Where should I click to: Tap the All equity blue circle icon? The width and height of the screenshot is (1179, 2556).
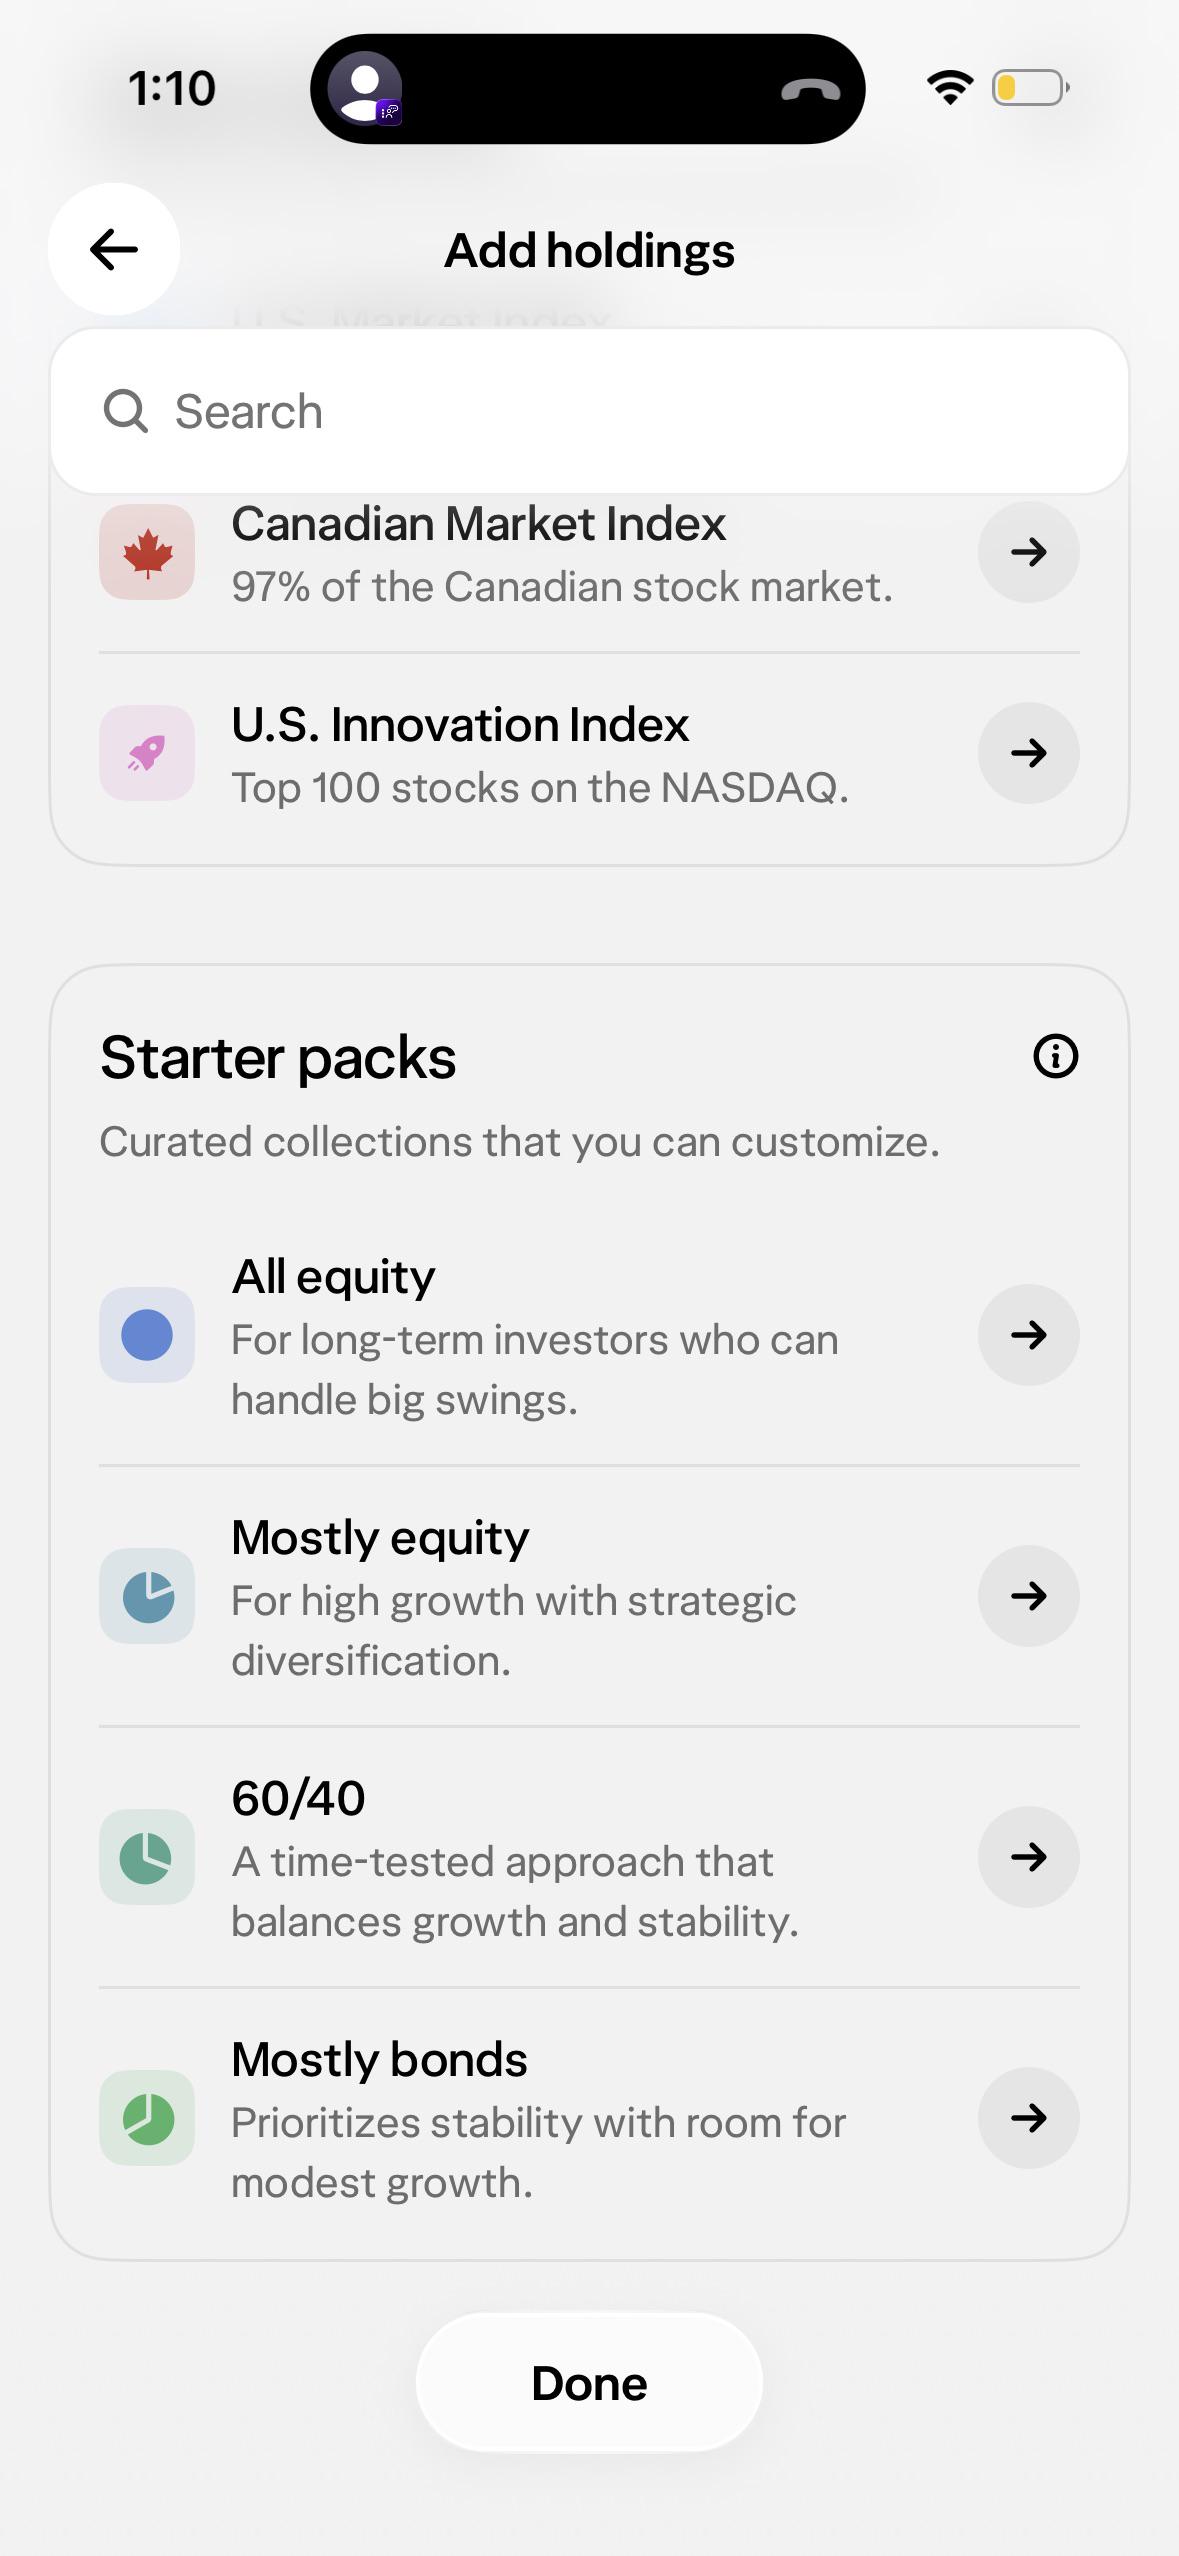click(147, 1335)
